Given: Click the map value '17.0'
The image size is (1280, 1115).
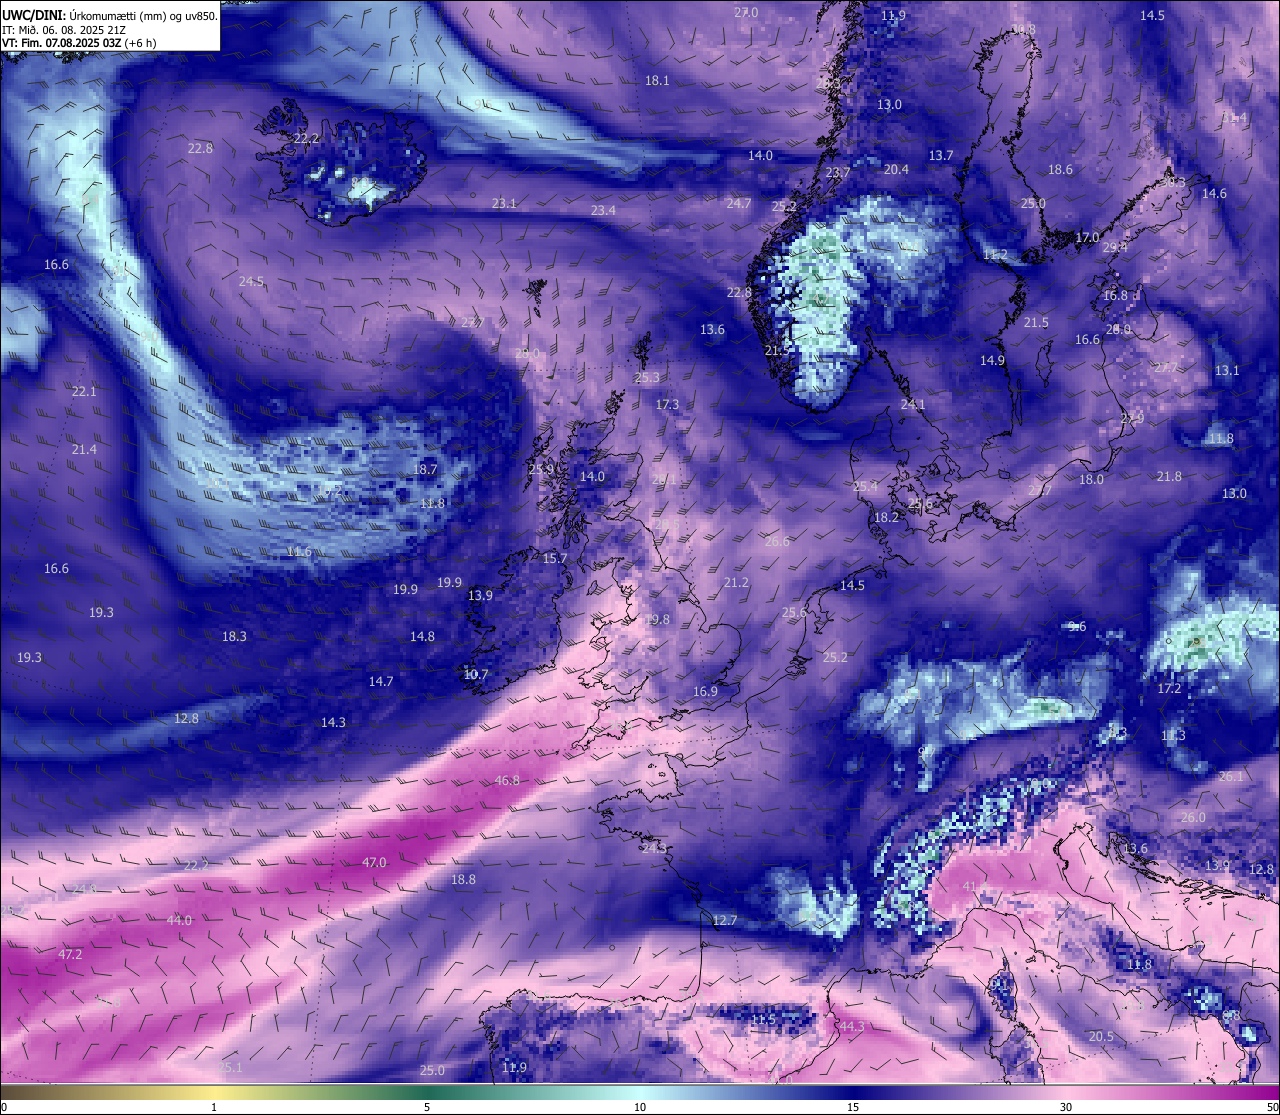Looking at the screenshot, I should 1087,238.
